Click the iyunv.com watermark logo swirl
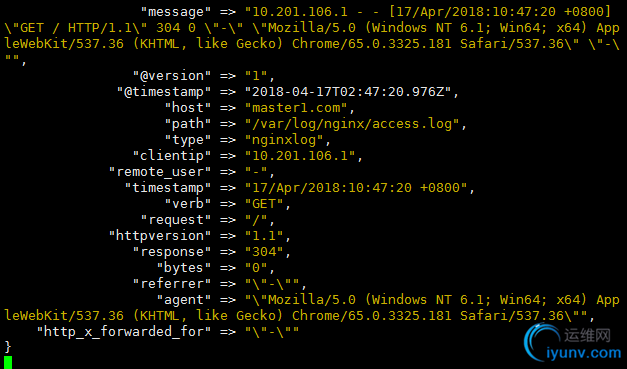This screenshot has width=627, height=369. click(x=543, y=342)
